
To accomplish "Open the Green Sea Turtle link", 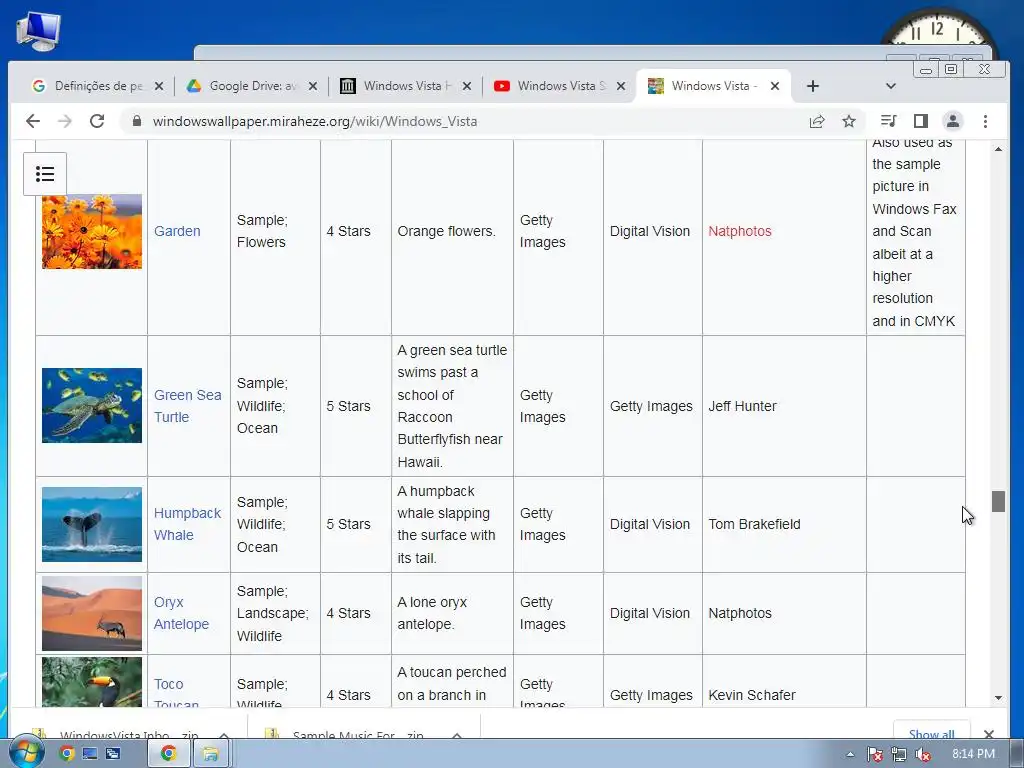I will 187,406.
